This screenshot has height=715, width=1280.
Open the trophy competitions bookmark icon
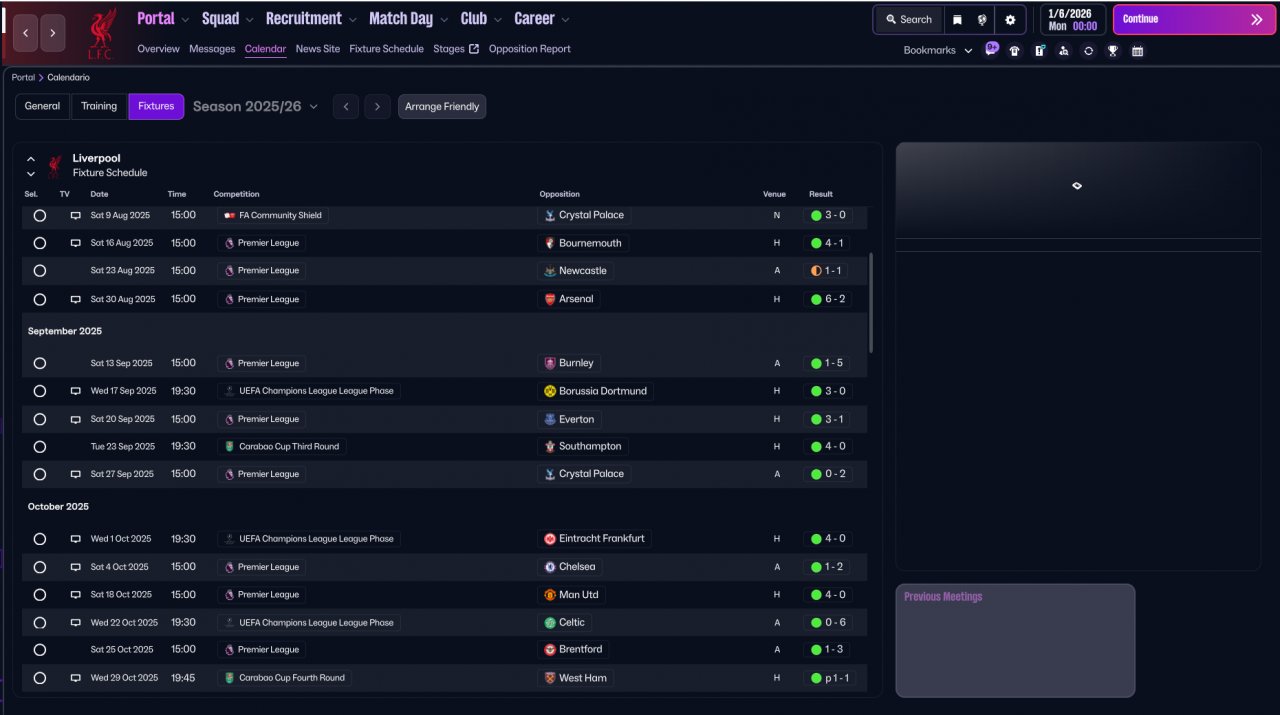(1113, 51)
